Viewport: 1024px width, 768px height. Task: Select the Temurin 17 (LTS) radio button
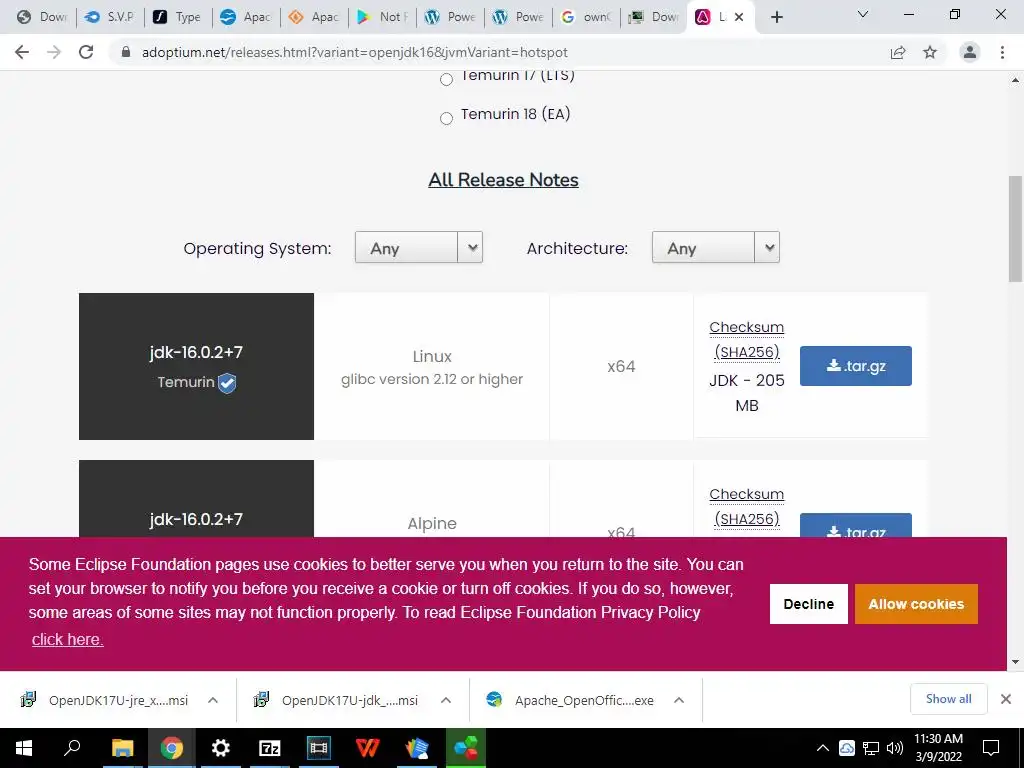point(446,80)
